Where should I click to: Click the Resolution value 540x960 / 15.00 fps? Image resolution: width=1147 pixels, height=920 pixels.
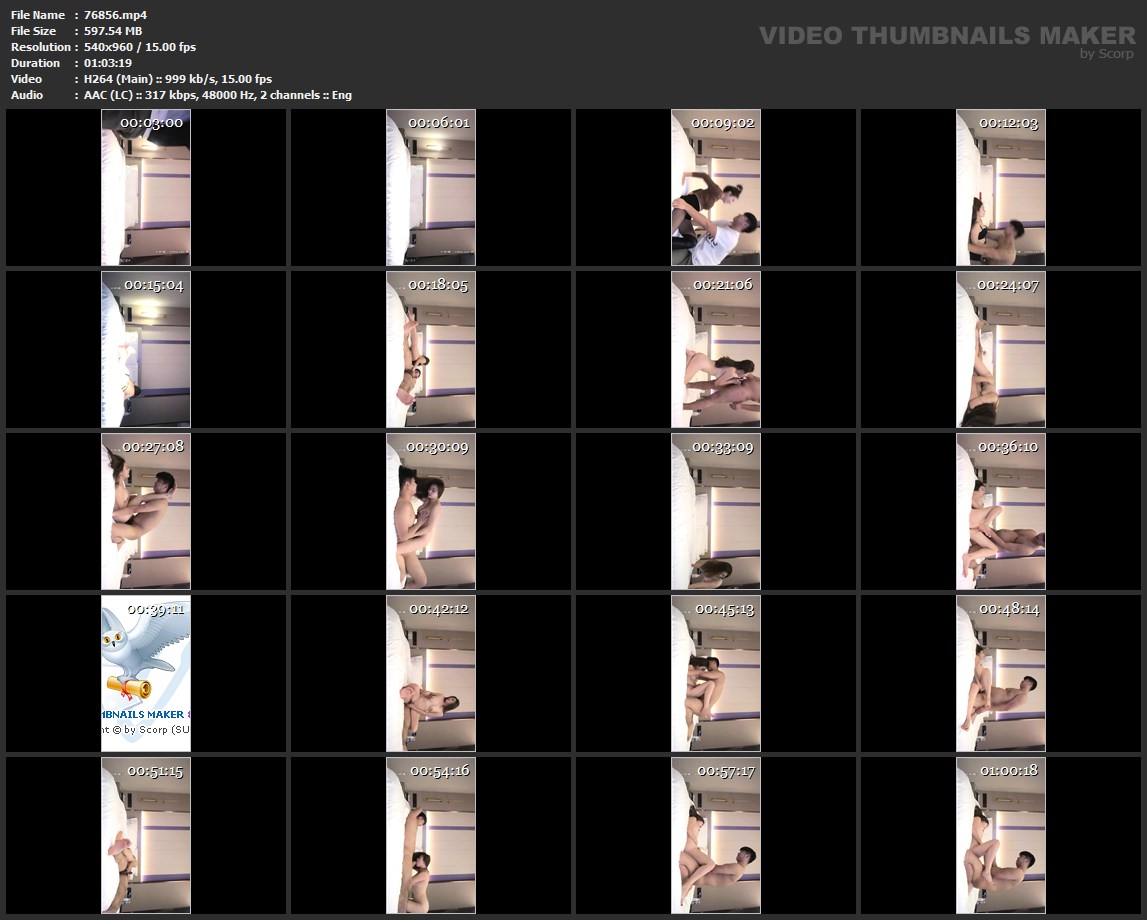(140, 47)
